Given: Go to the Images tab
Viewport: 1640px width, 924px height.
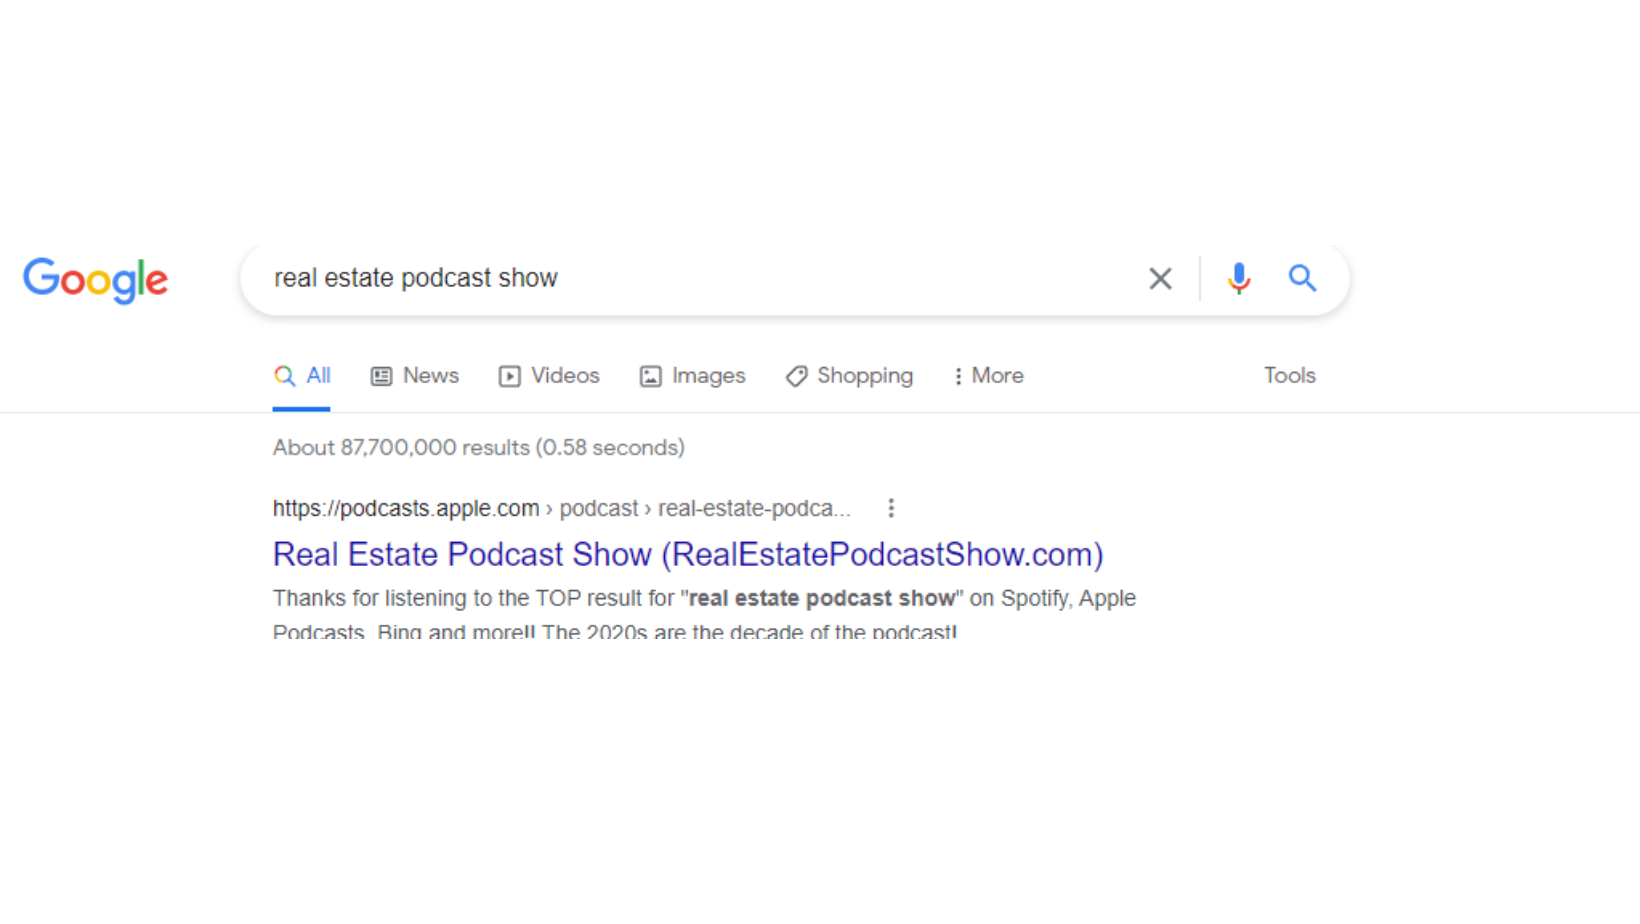Looking at the screenshot, I should (x=692, y=376).
